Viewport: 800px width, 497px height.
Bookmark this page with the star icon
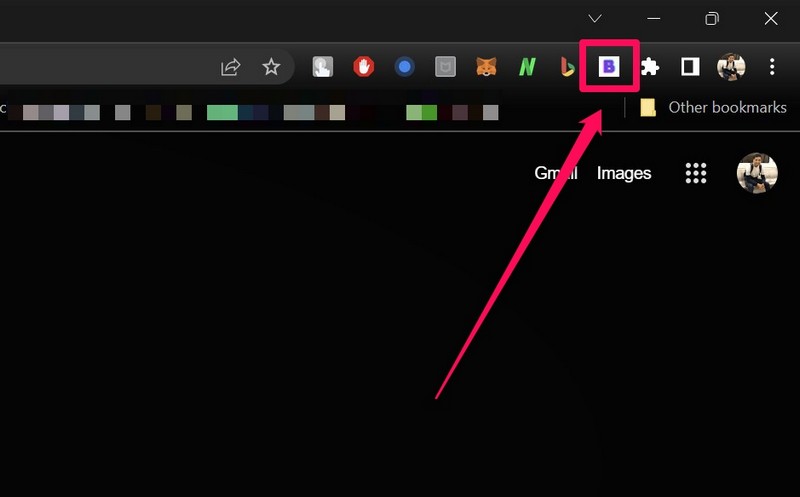[x=271, y=66]
